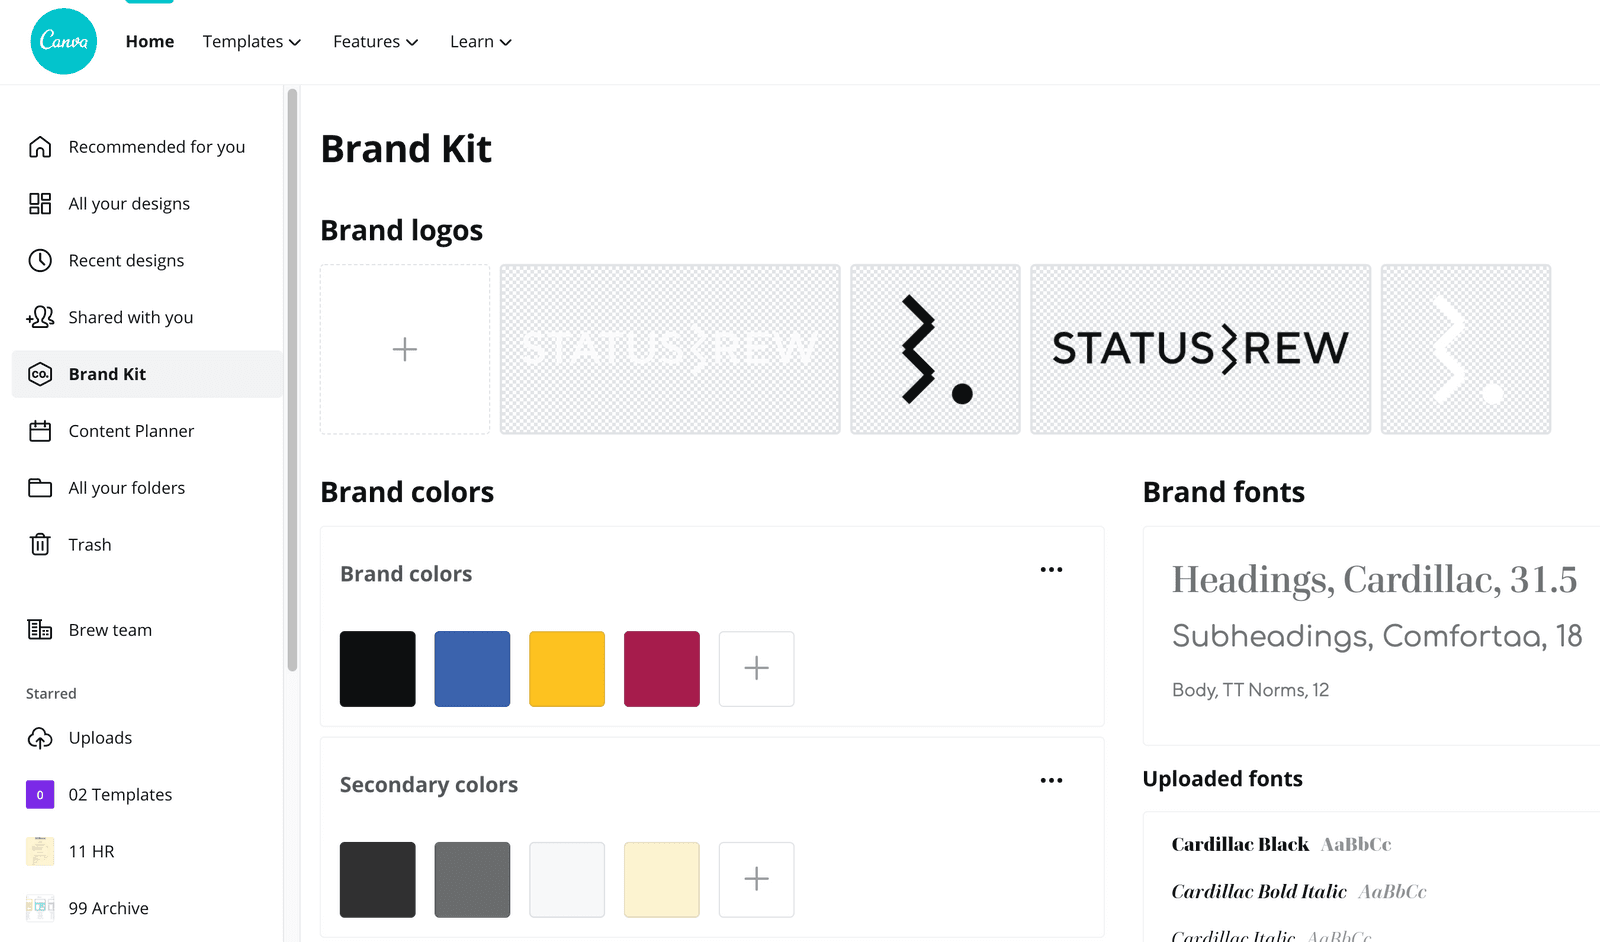
Task: Click the Recent designs clock icon
Action: pos(40,261)
